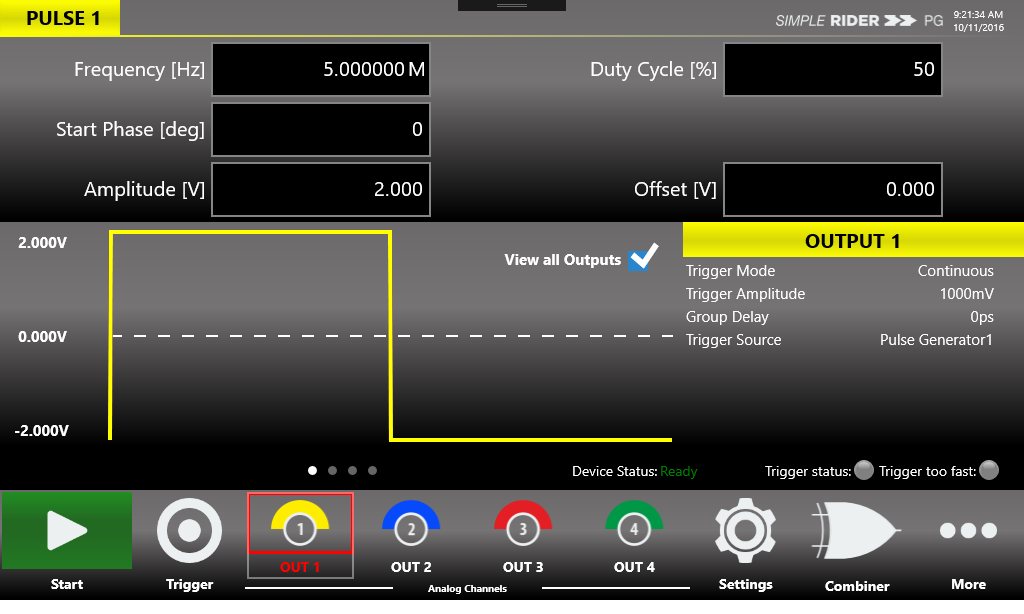Expand the top pull-down handle
The height and width of the screenshot is (614, 1024).
[x=511, y=6]
